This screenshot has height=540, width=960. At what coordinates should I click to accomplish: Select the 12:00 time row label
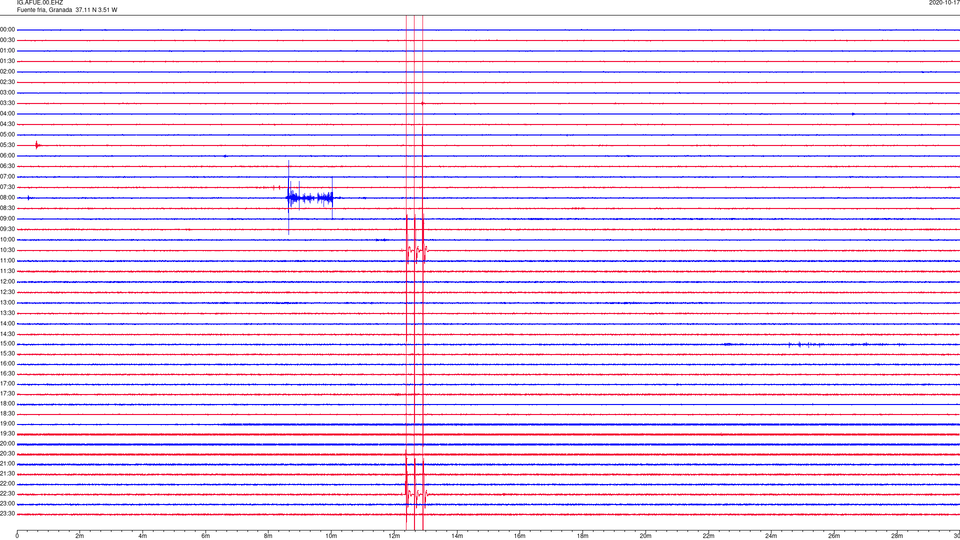[7, 282]
